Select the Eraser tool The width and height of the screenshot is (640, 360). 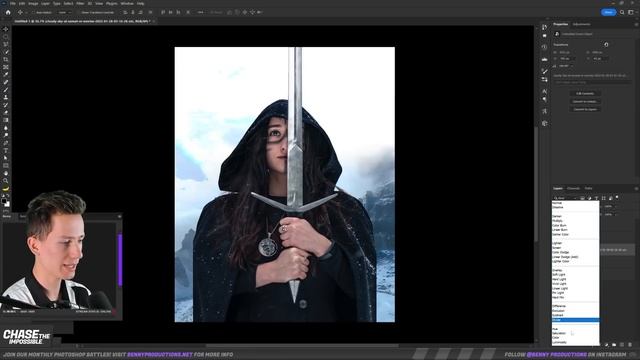pyautogui.click(x=6, y=113)
